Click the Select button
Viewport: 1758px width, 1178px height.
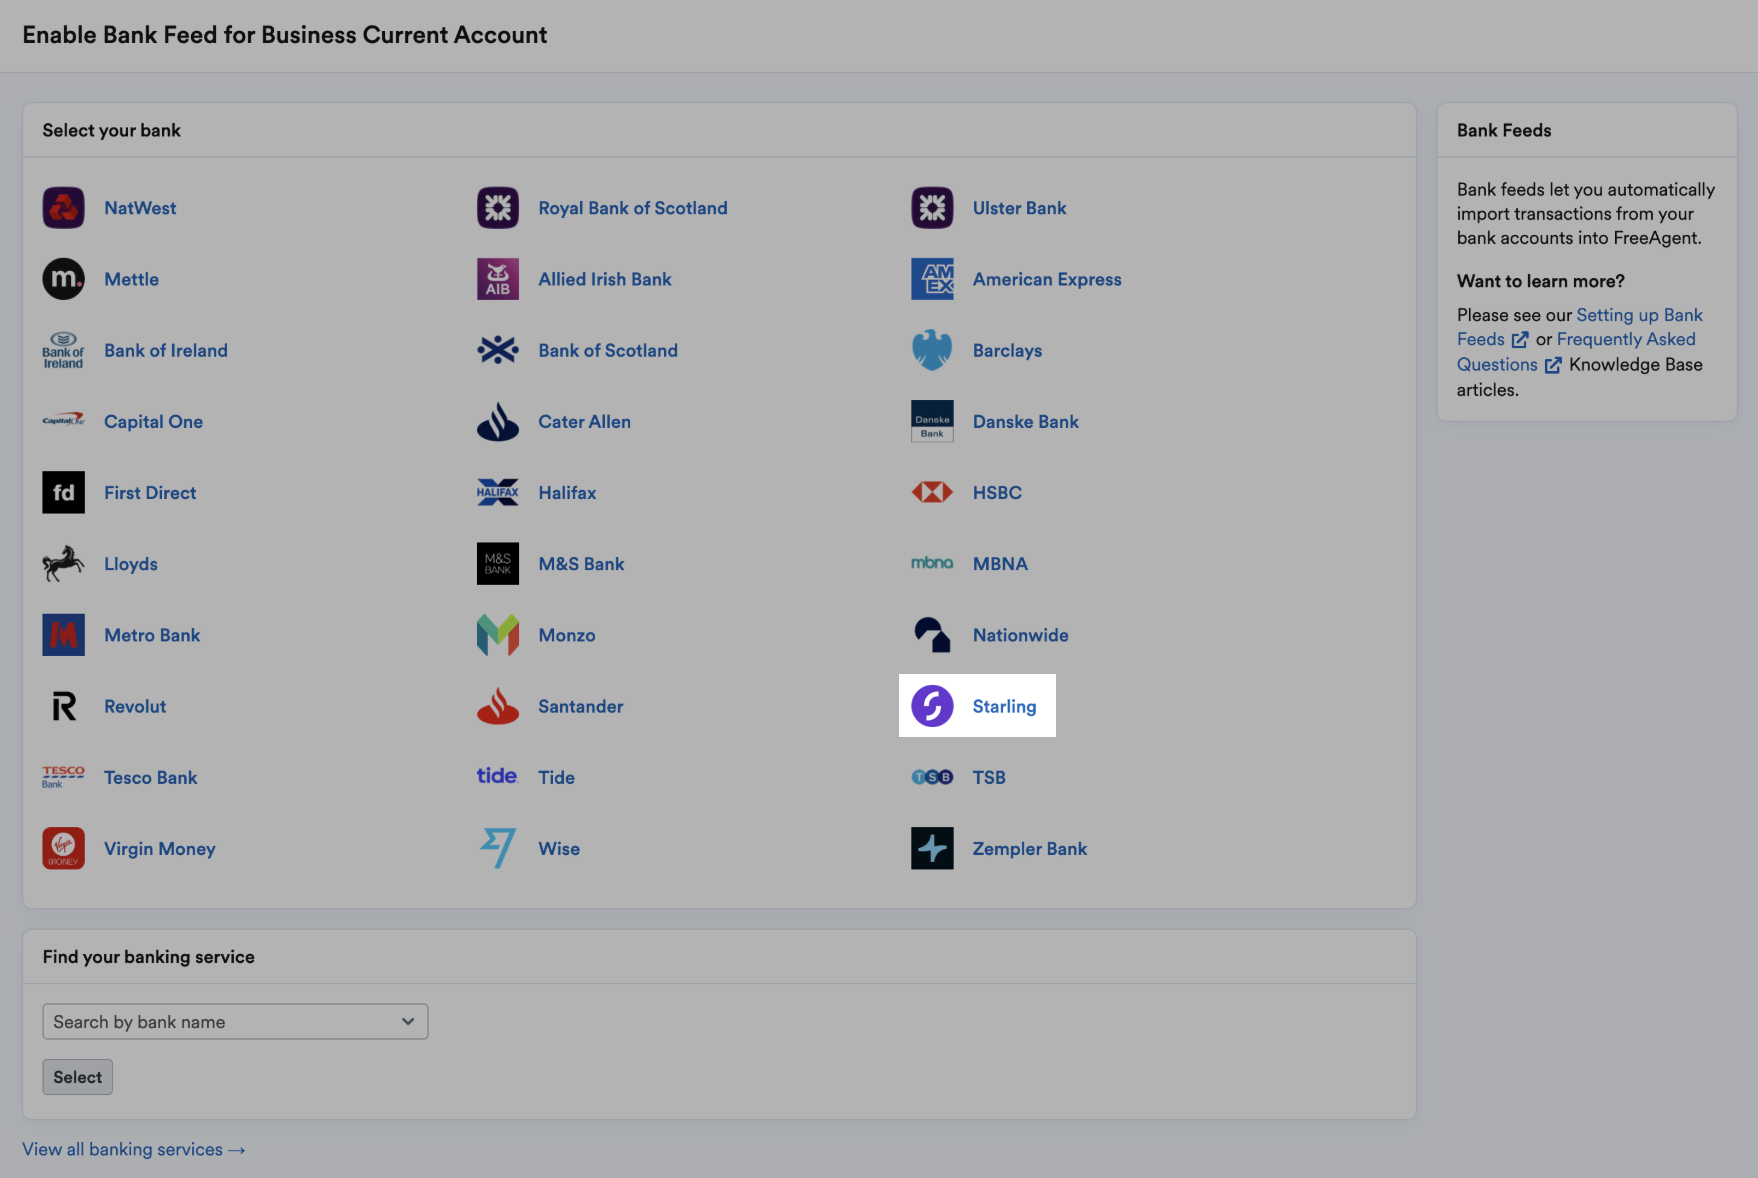tap(78, 1077)
